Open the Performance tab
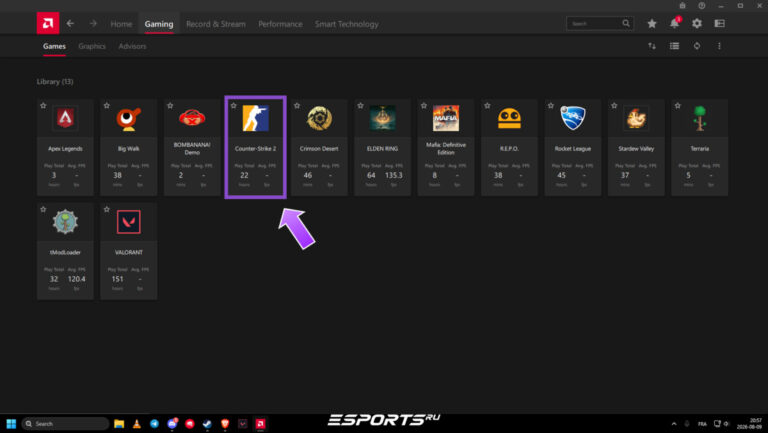The image size is (768, 433). coord(280,24)
